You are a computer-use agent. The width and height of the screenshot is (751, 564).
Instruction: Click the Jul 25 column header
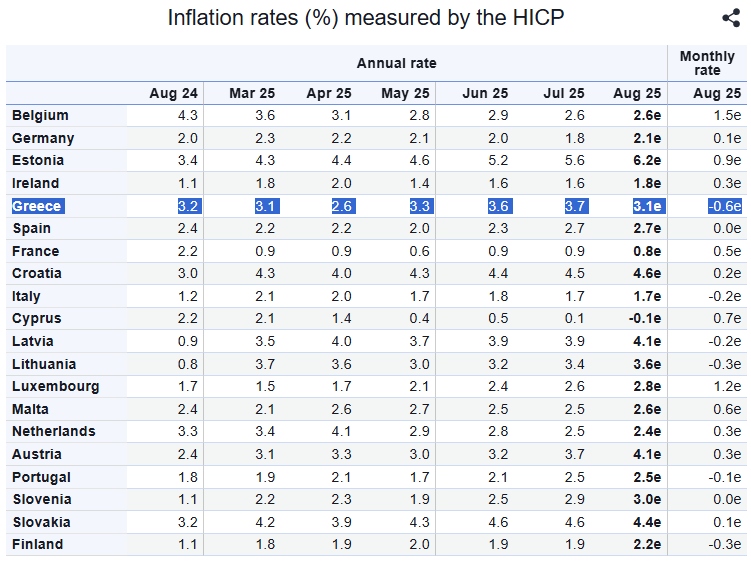[564, 93]
